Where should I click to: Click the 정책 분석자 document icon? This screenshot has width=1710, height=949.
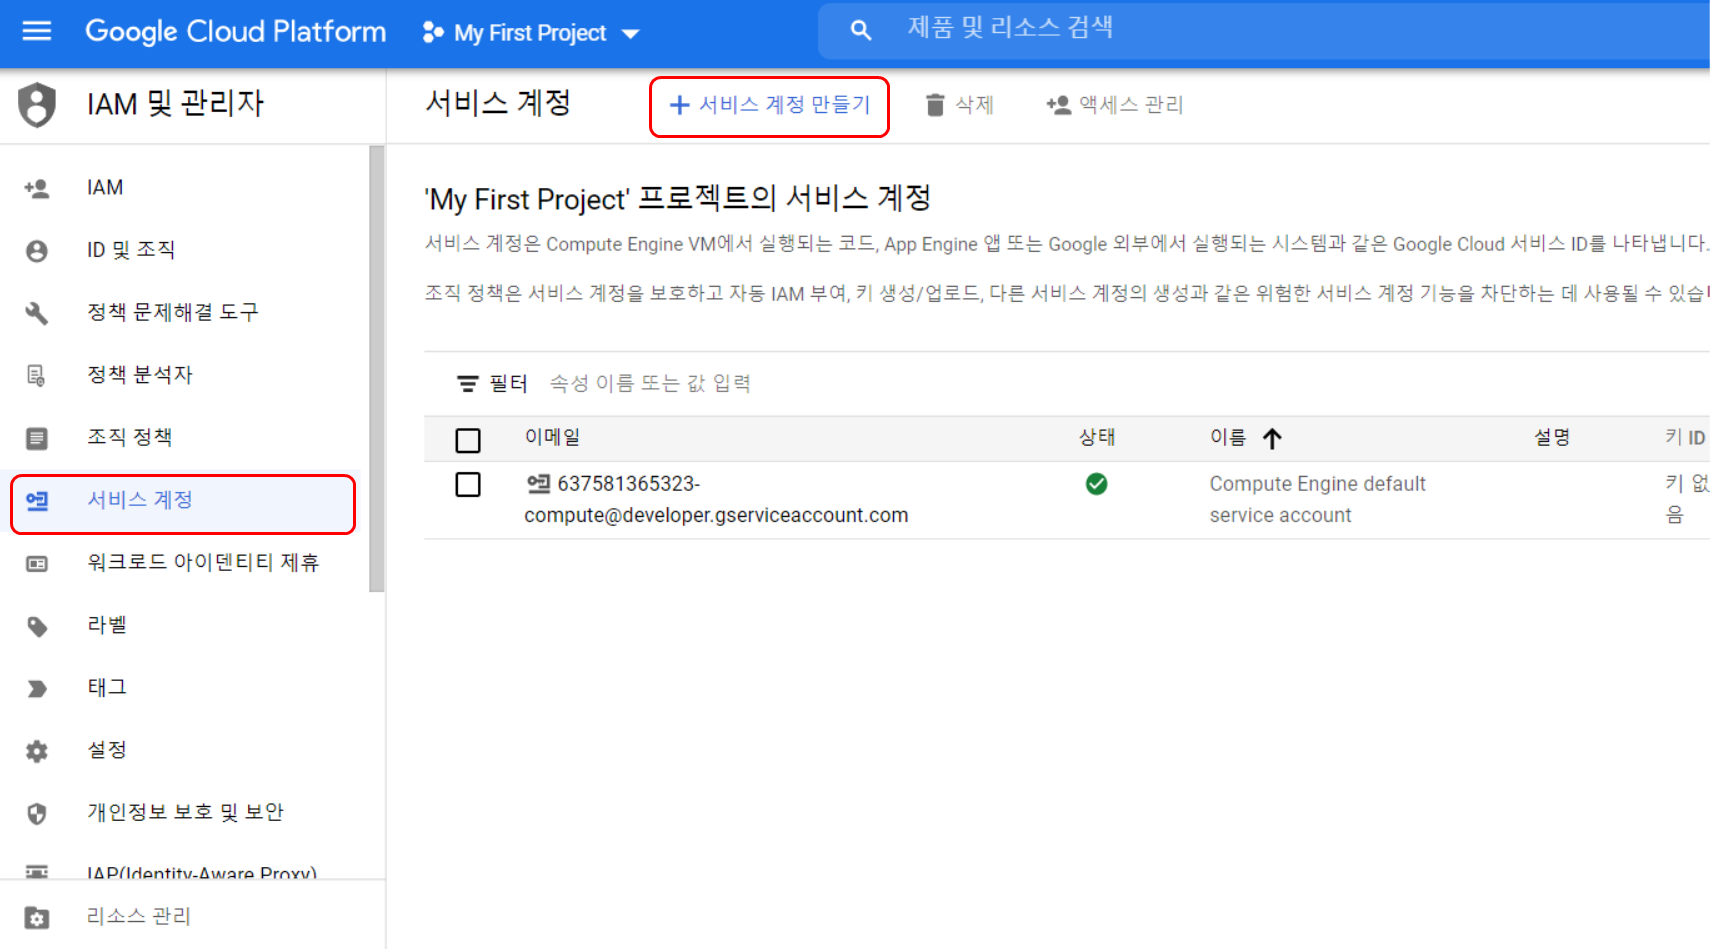(x=37, y=376)
